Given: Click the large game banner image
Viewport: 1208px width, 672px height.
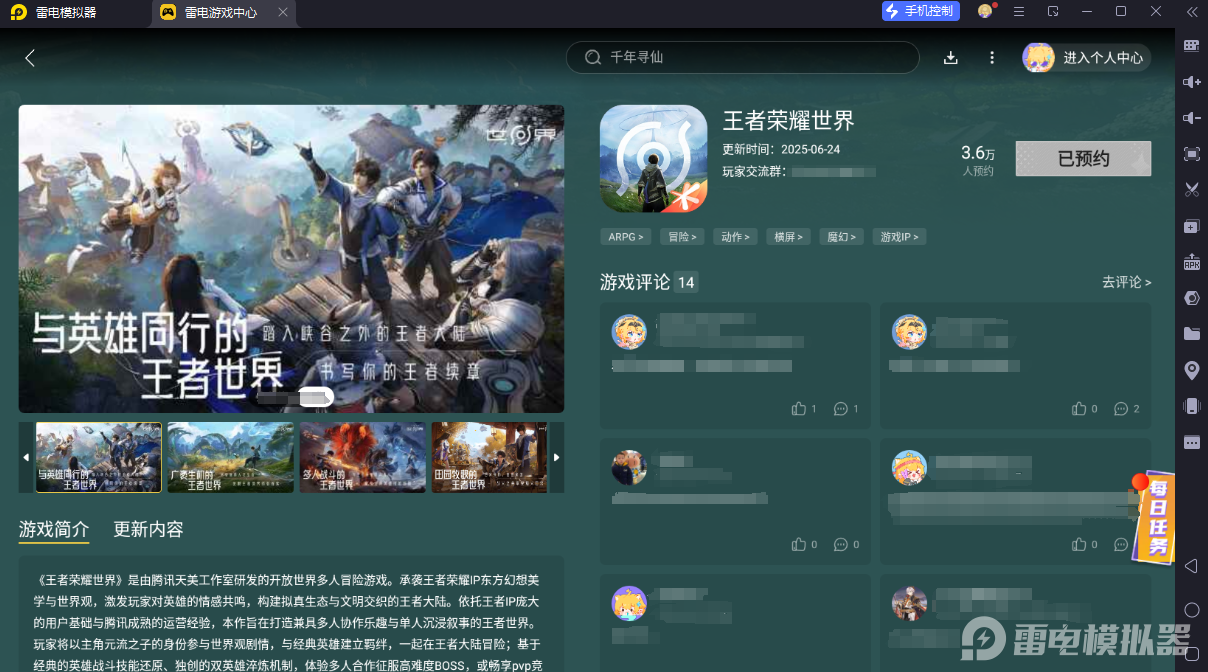Looking at the screenshot, I should (x=291, y=259).
